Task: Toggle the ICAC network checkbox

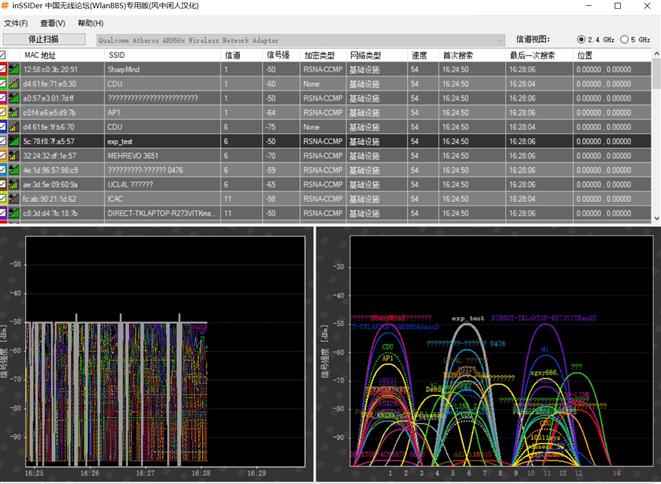Action: click(x=3, y=199)
